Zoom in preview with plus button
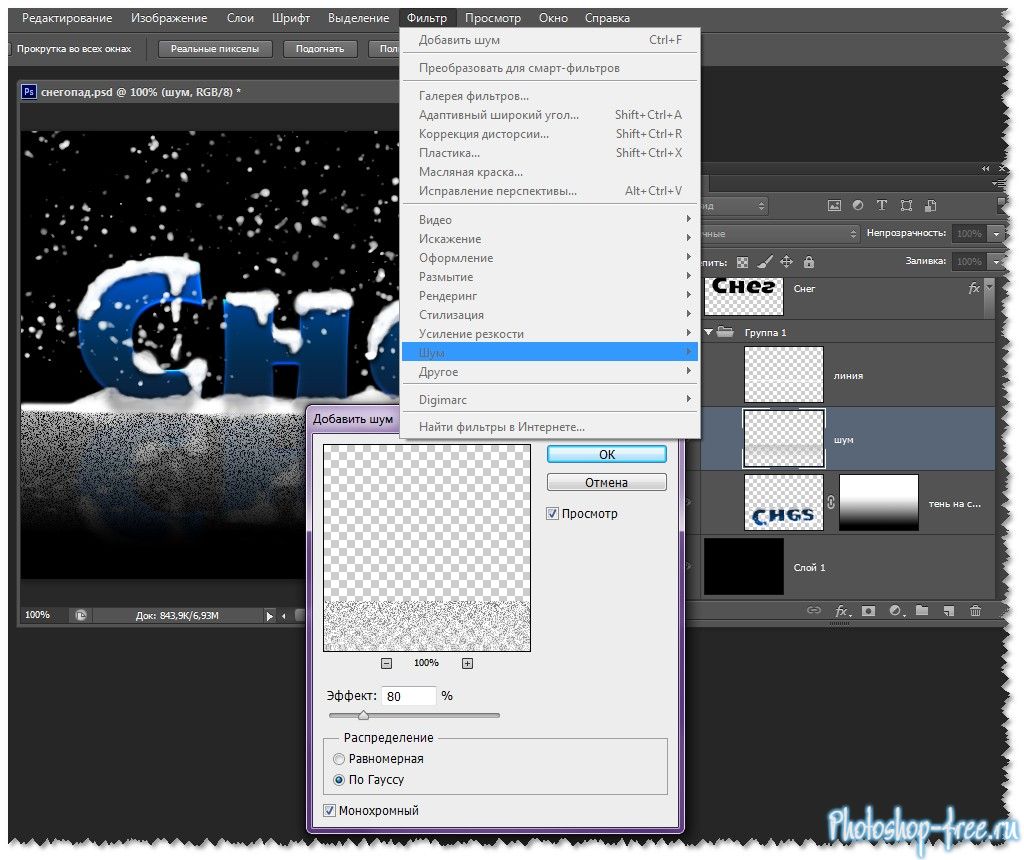This screenshot has height=860, width=1024. coord(467,663)
